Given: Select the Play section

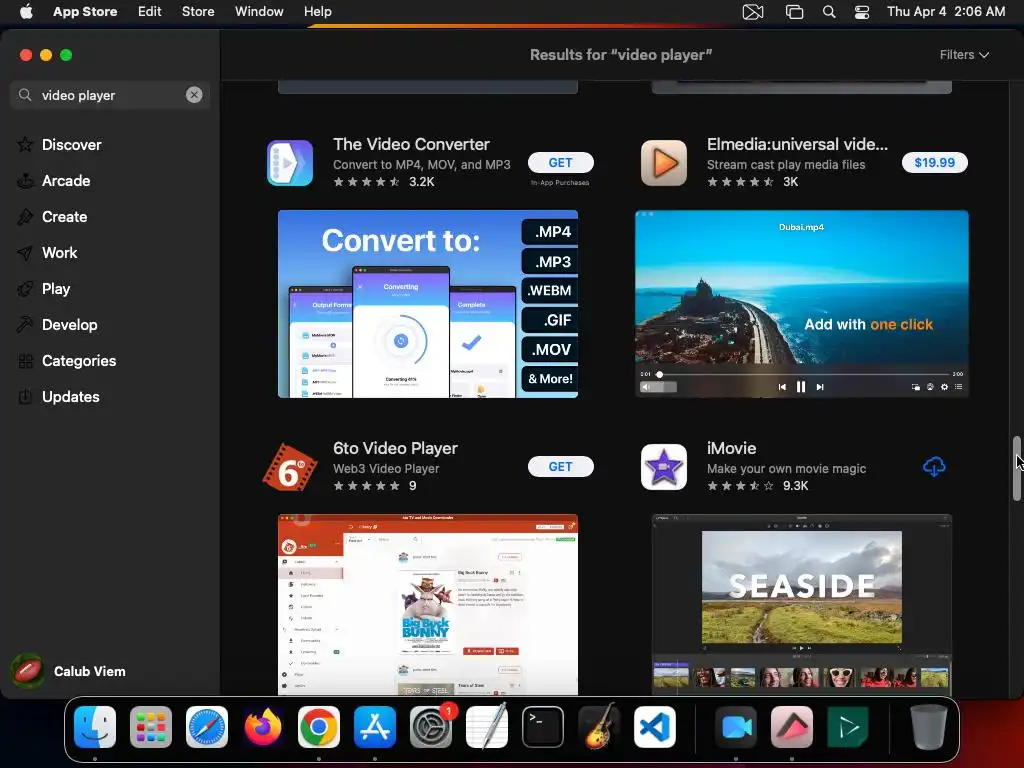Looking at the screenshot, I should pyautogui.click(x=56, y=289).
